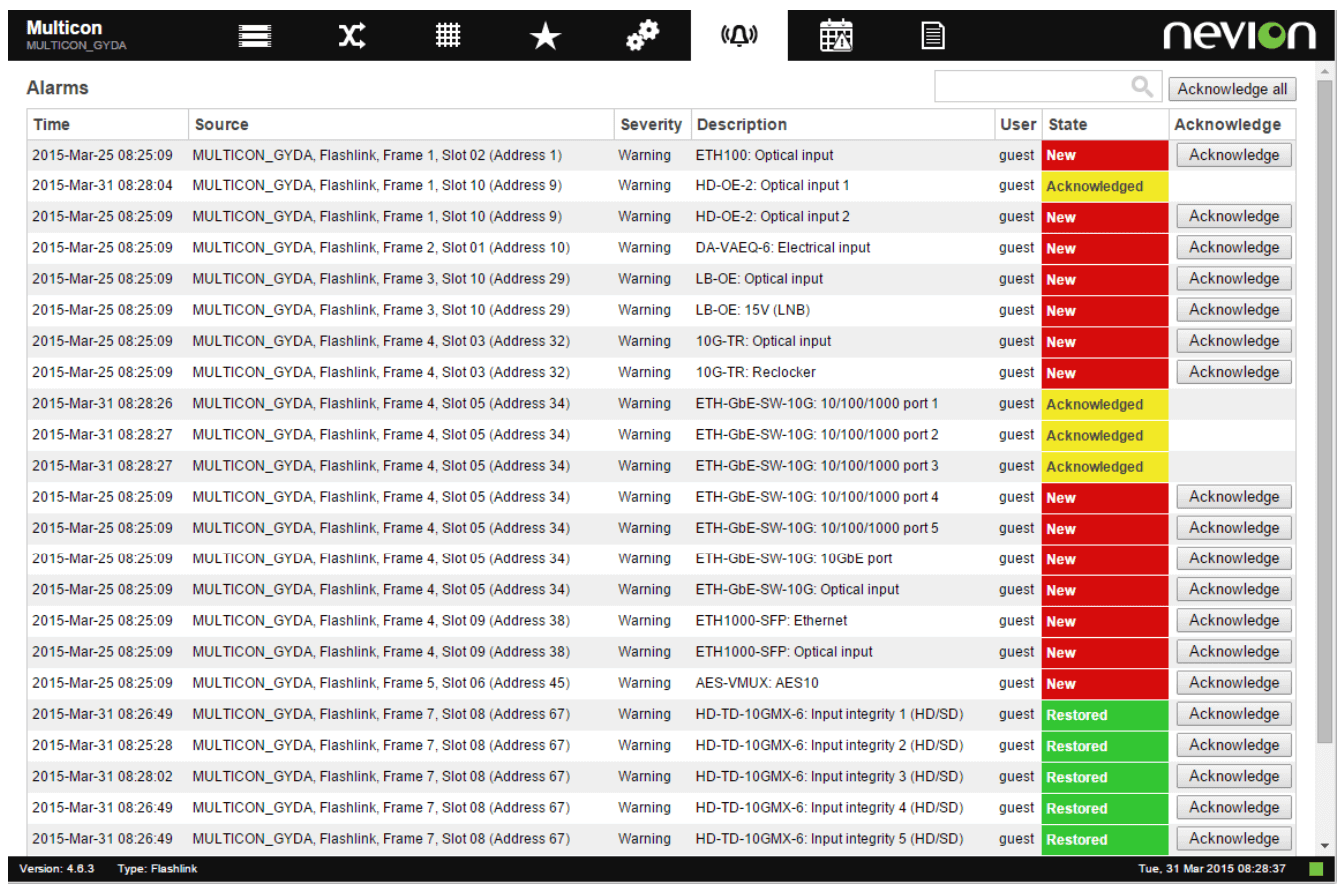Sort alarms by the Severity column
1338x890 pixels.
651,124
